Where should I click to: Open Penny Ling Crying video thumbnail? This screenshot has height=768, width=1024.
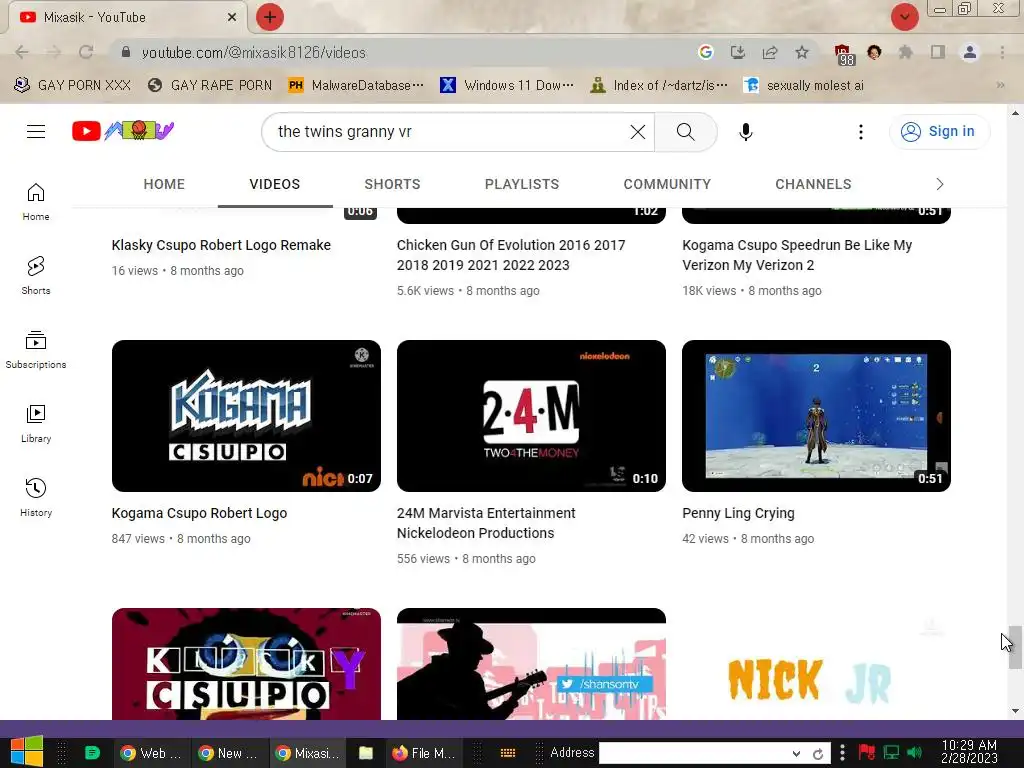[816, 415]
